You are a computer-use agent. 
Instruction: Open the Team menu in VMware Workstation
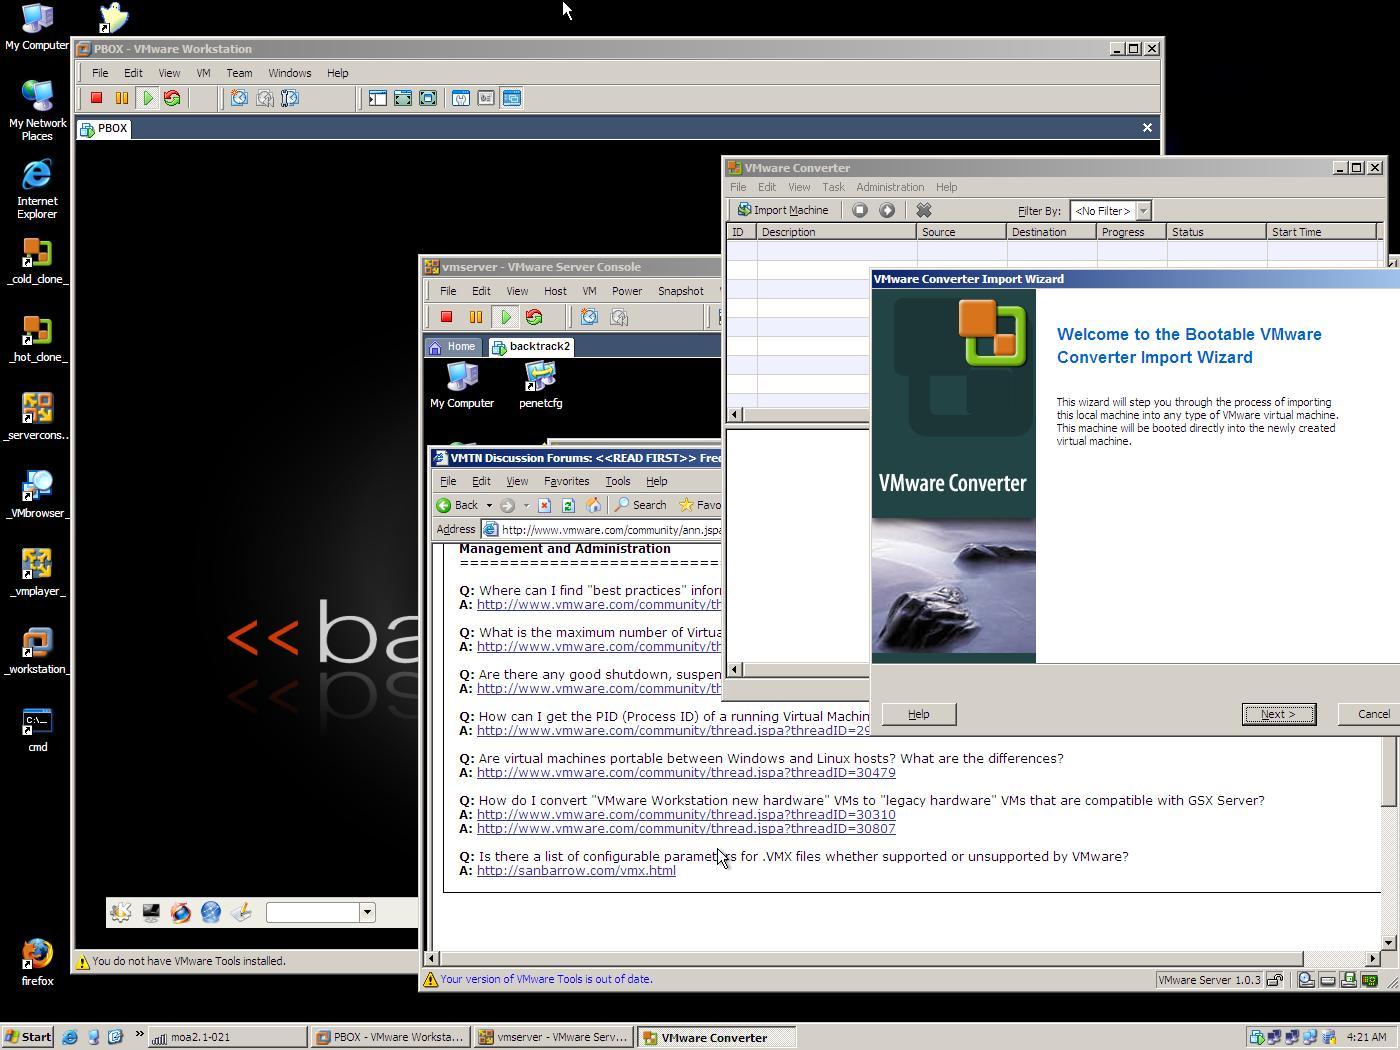(239, 73)
